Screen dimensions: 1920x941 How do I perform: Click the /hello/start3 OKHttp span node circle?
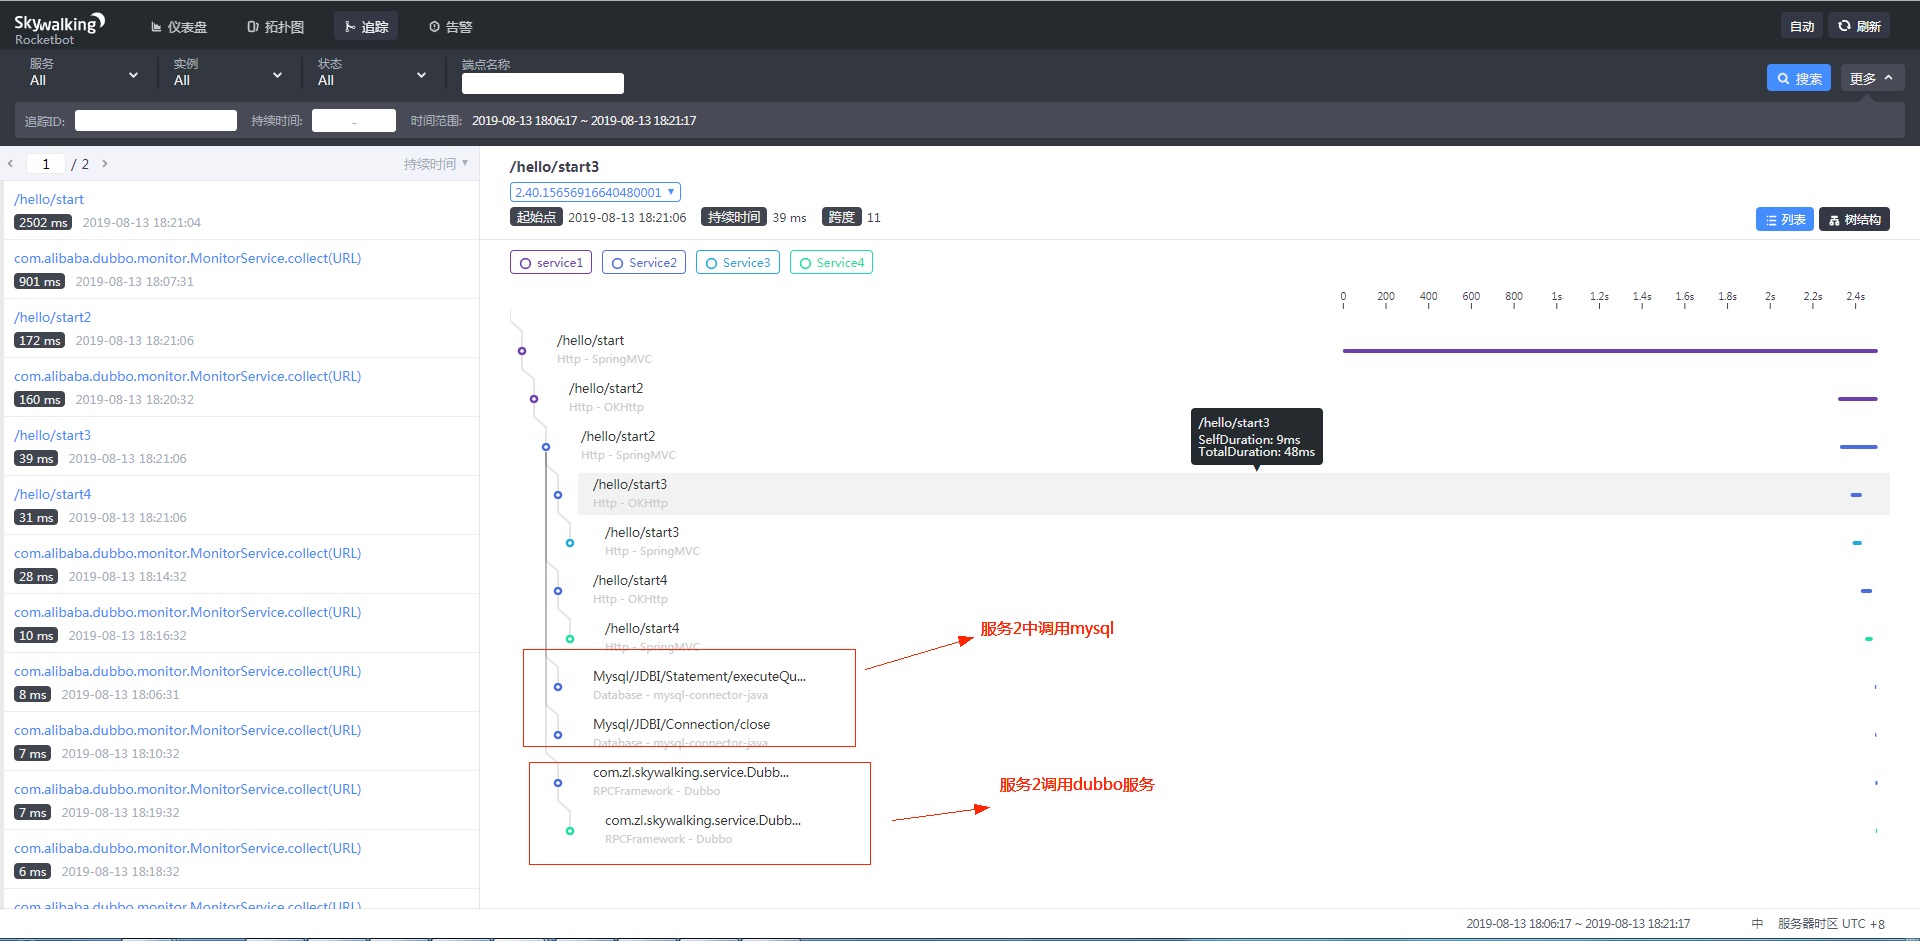[558, 495]
